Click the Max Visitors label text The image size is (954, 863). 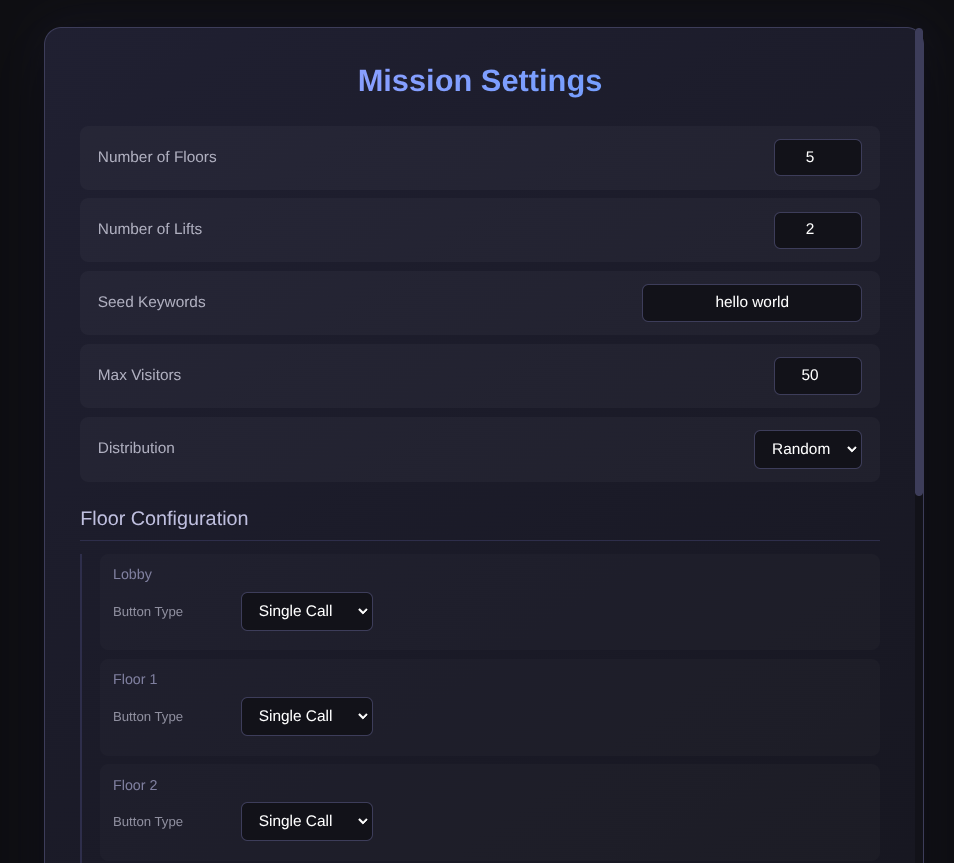coord(139,375)
